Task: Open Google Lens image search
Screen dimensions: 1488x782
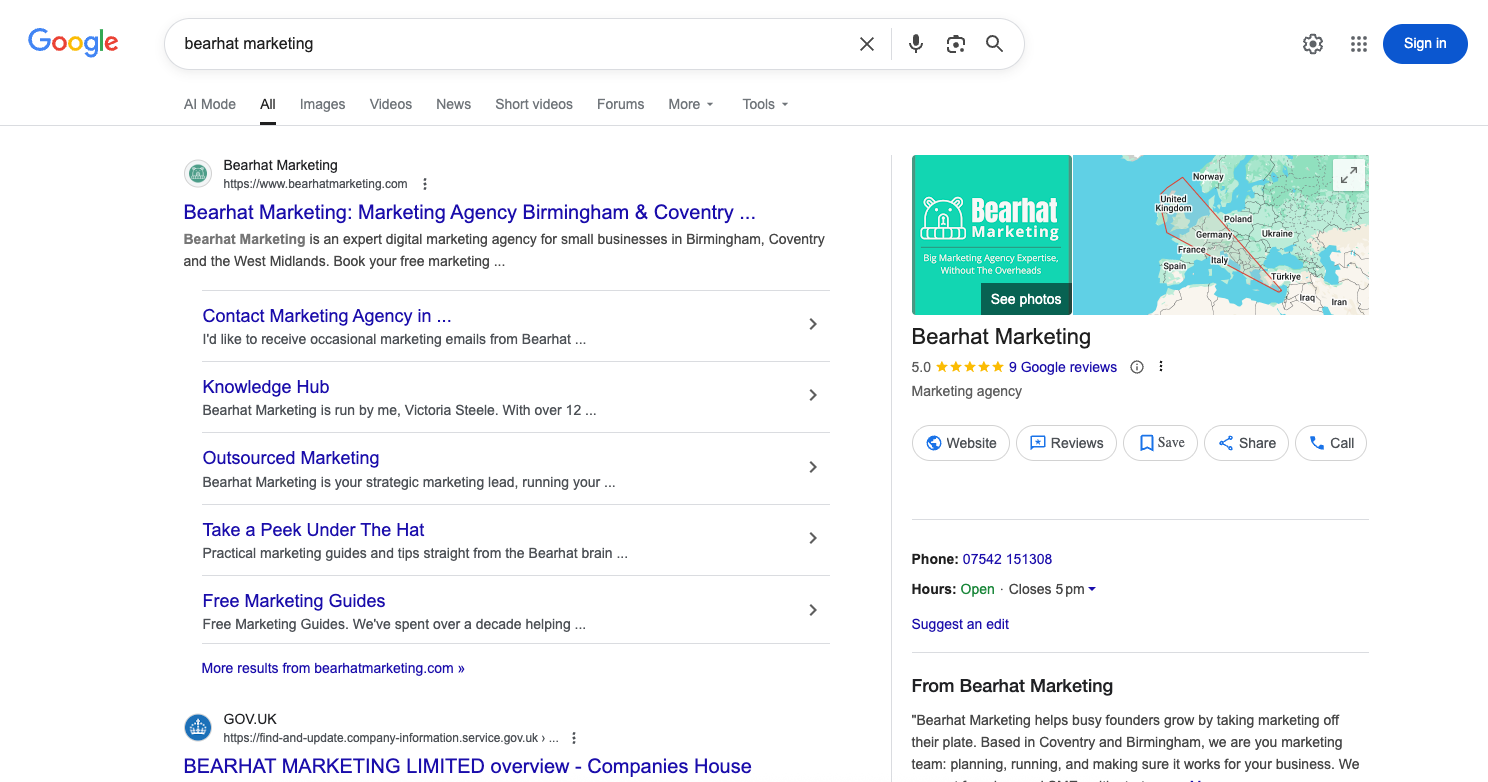Action: [955, 44]
